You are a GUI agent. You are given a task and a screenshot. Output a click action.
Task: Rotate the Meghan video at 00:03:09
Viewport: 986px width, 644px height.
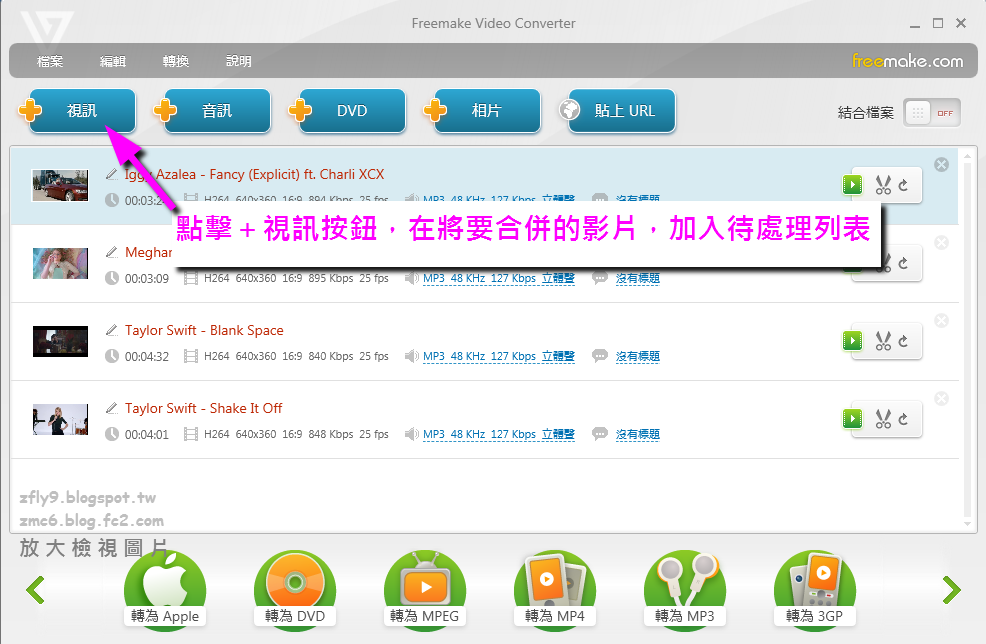[903, 263]
